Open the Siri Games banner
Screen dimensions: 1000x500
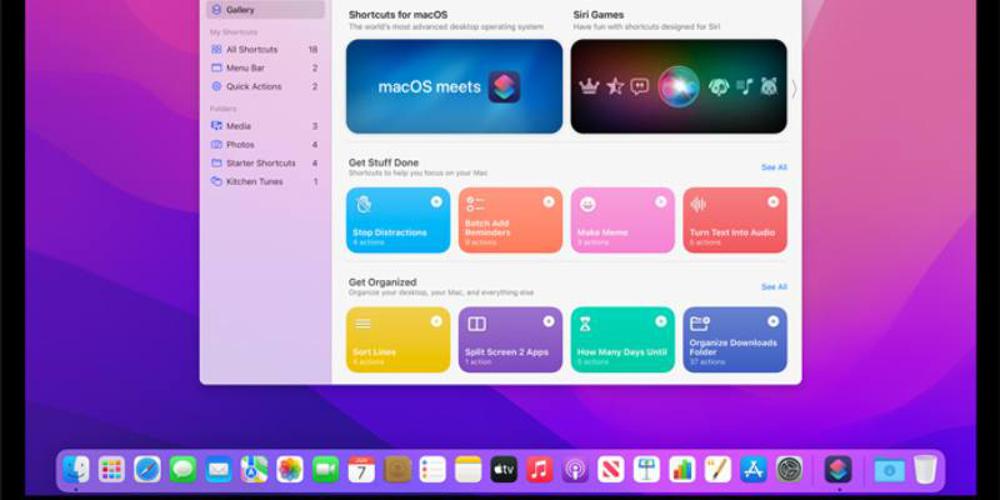(679, 87)
